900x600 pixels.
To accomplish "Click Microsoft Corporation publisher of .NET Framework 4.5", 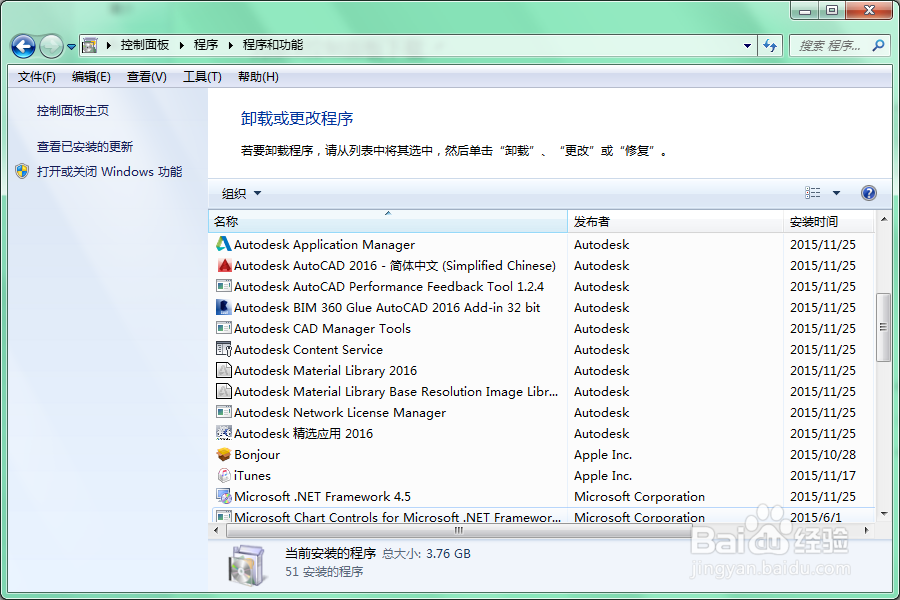I will pos(639,497).
